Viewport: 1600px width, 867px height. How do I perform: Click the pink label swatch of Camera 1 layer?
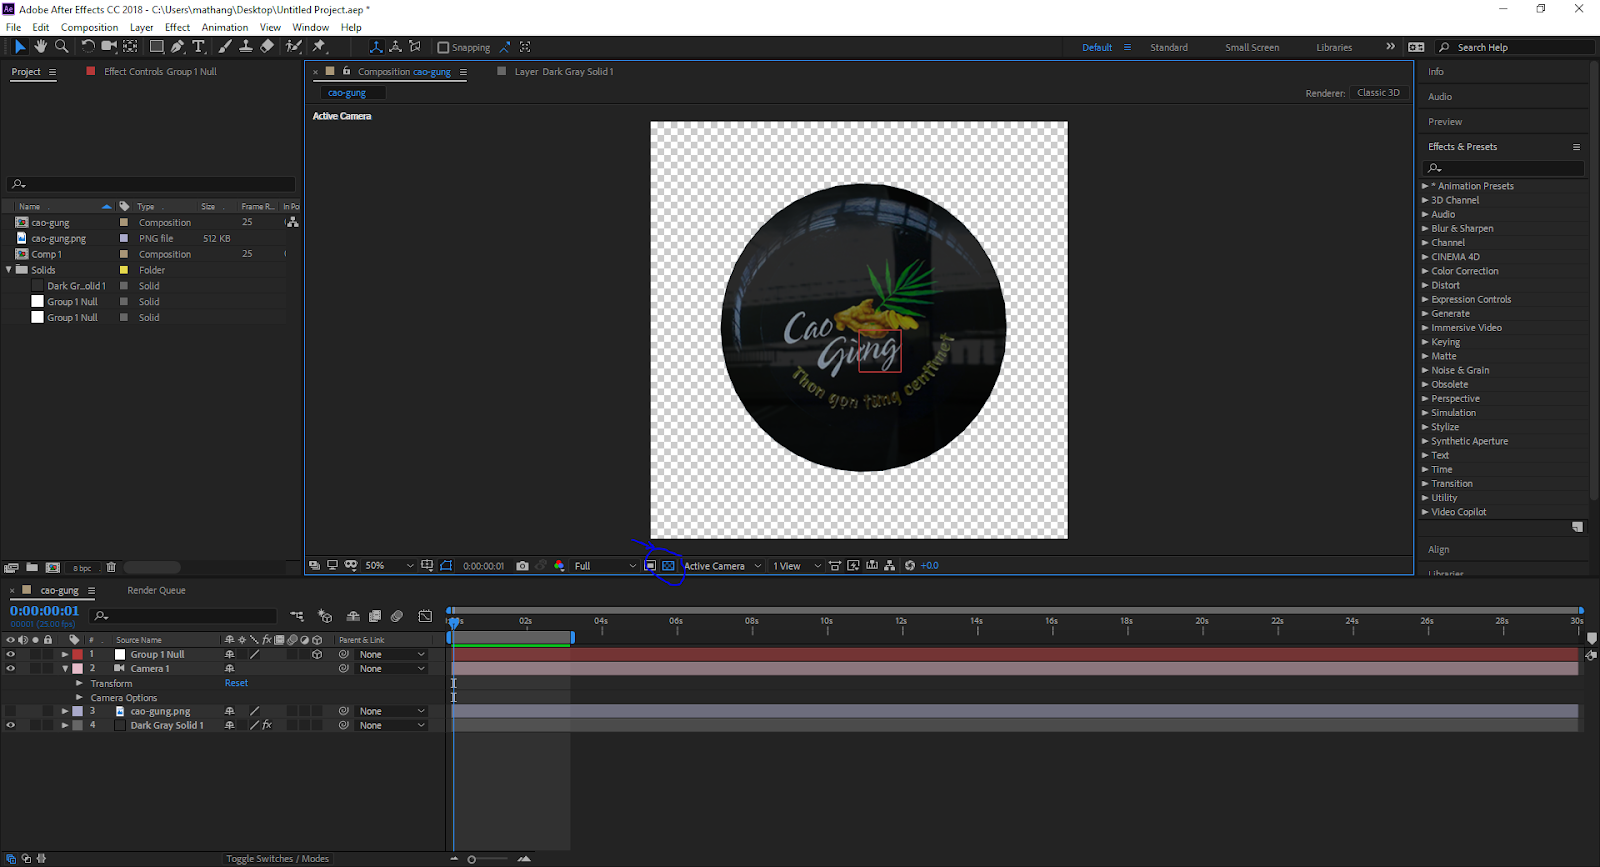point(77,668)
